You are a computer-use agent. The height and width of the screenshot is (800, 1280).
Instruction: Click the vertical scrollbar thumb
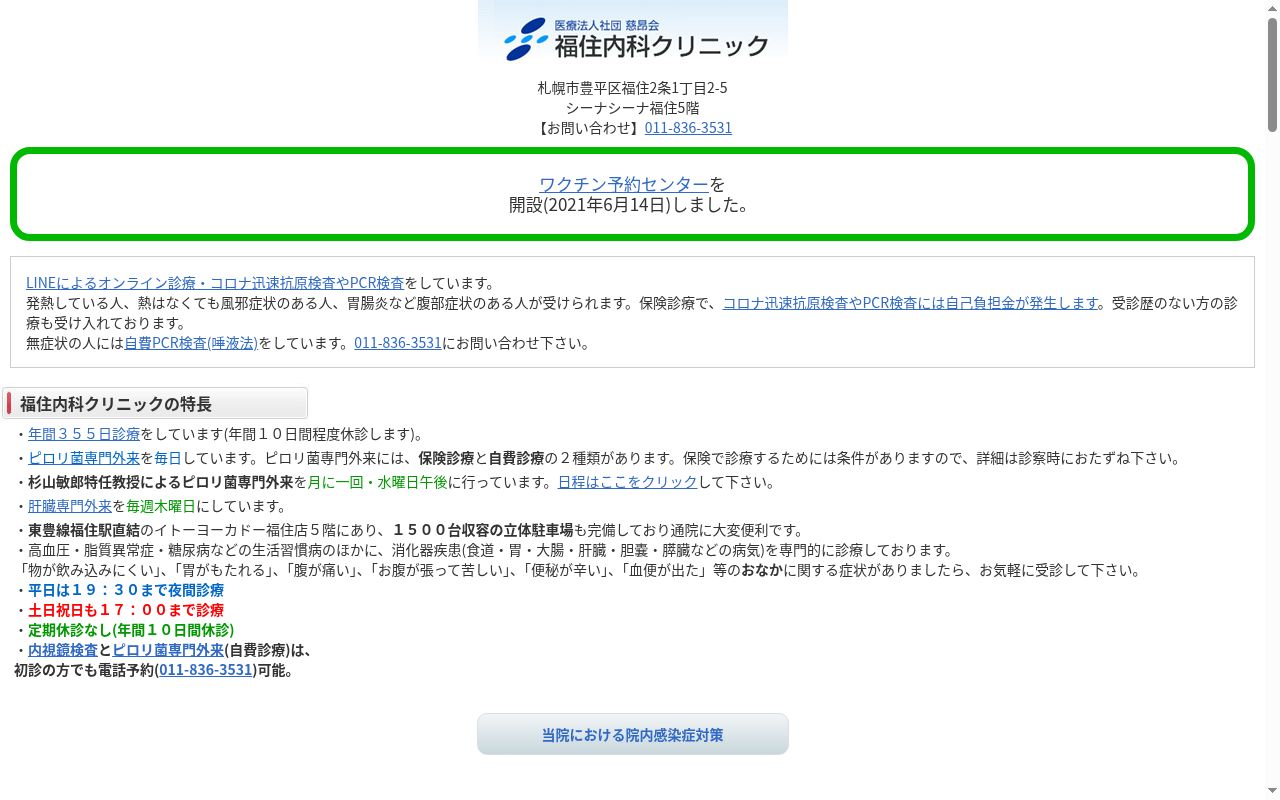[x=1272, y=75]
